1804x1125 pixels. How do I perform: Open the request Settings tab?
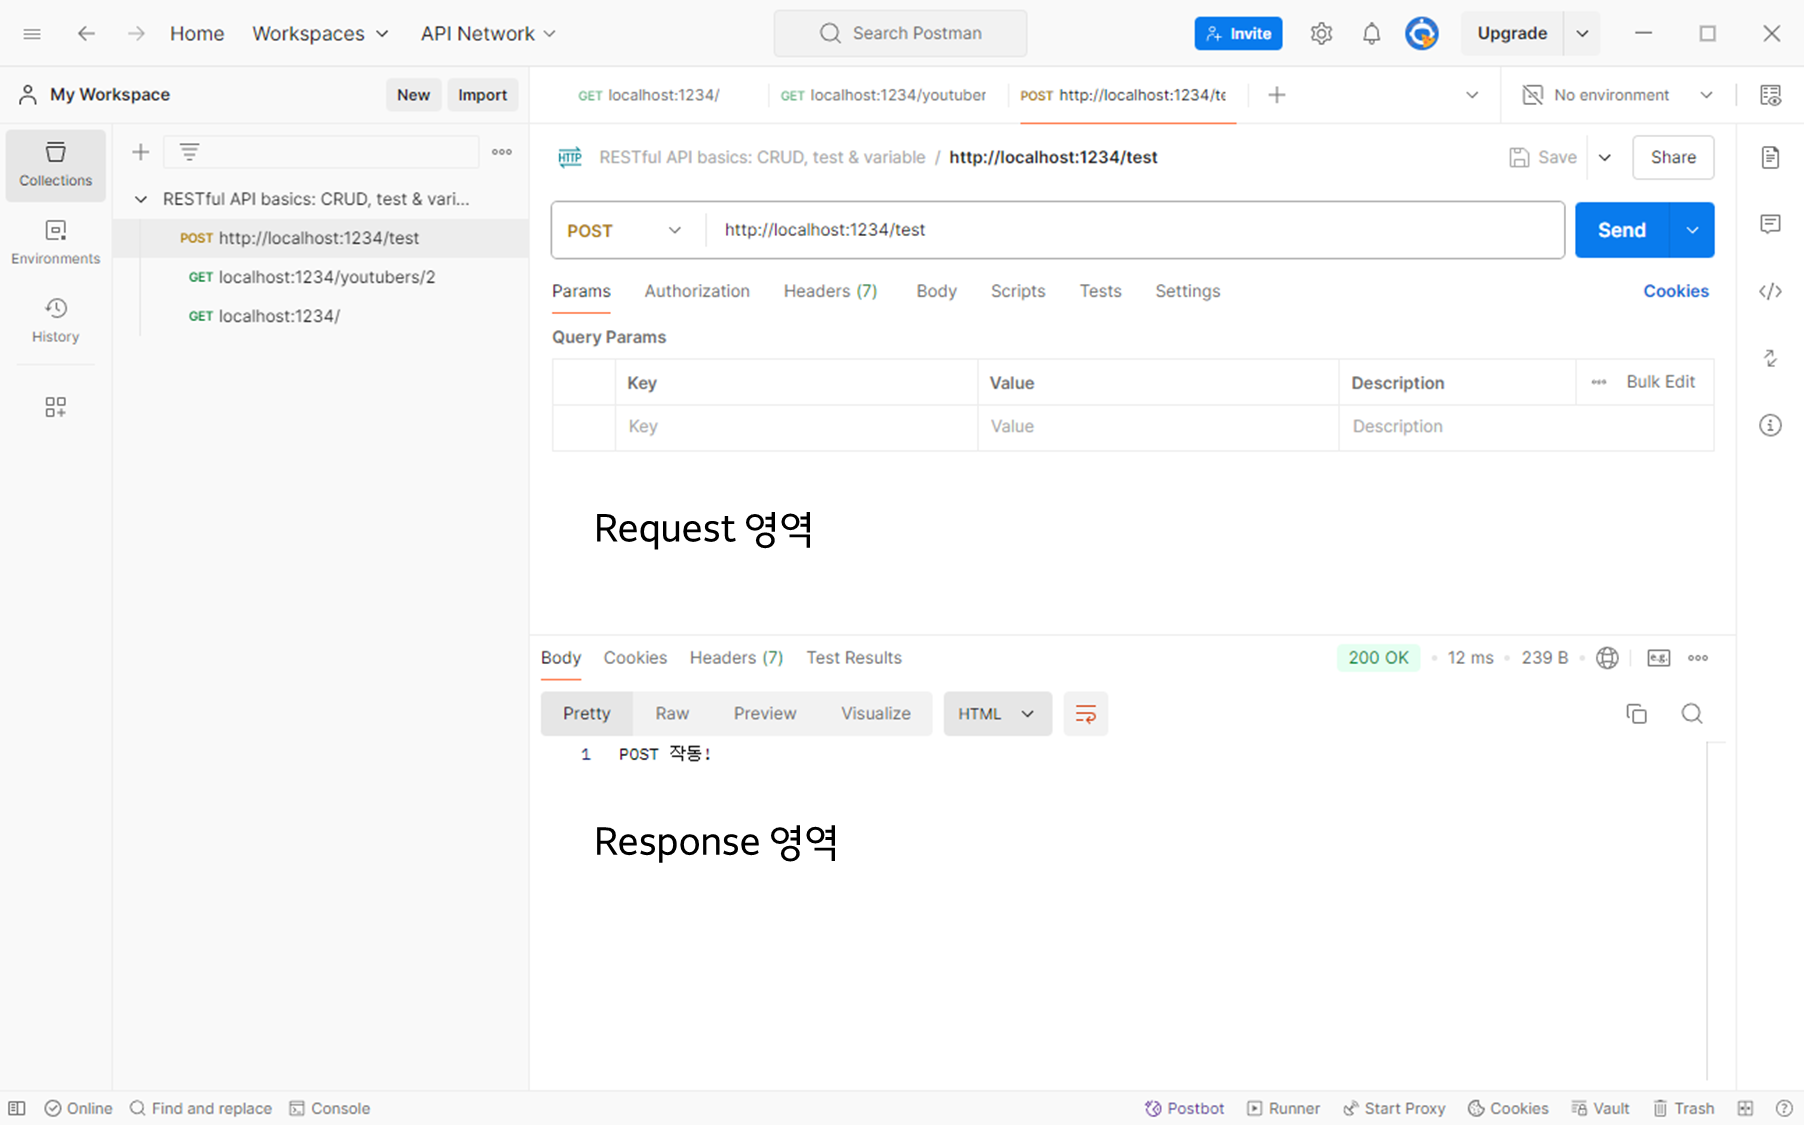pyautogui.click(x=1187, y=291)
